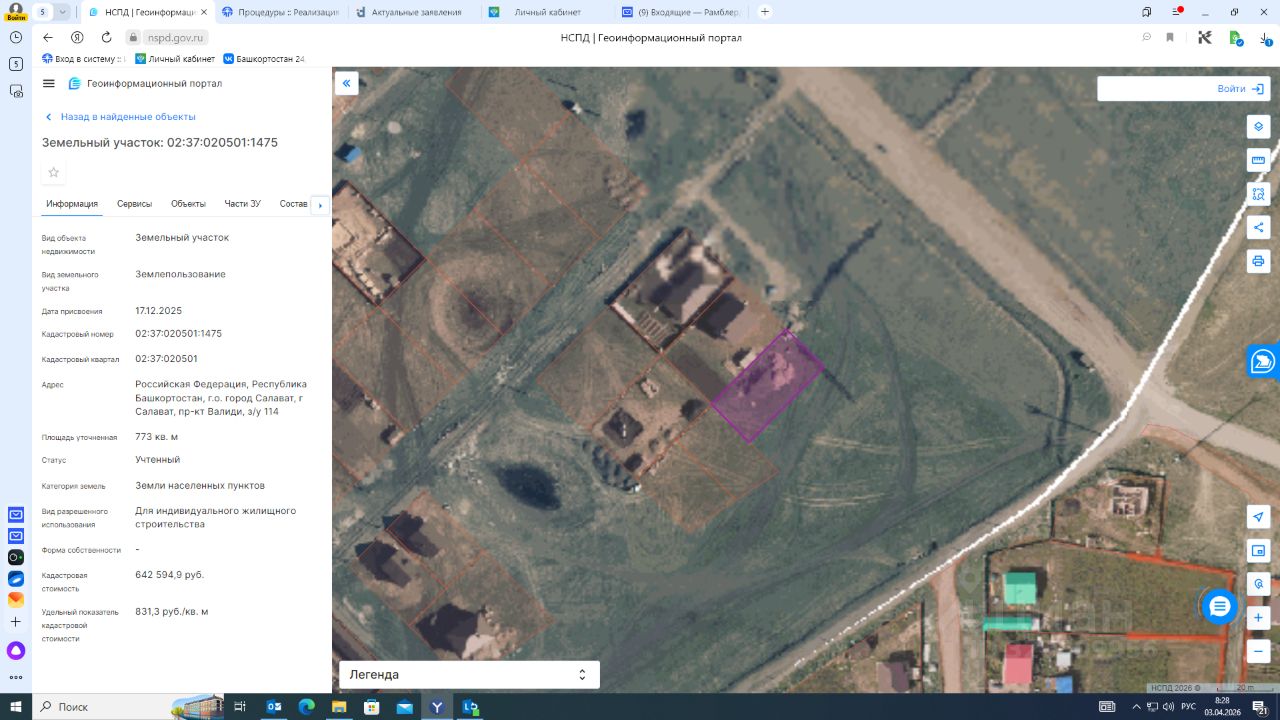1280x720 pixels.
Task: Open Башкортостан 24 bookmark
Action: pyautogui.click(x=264, y=59)
